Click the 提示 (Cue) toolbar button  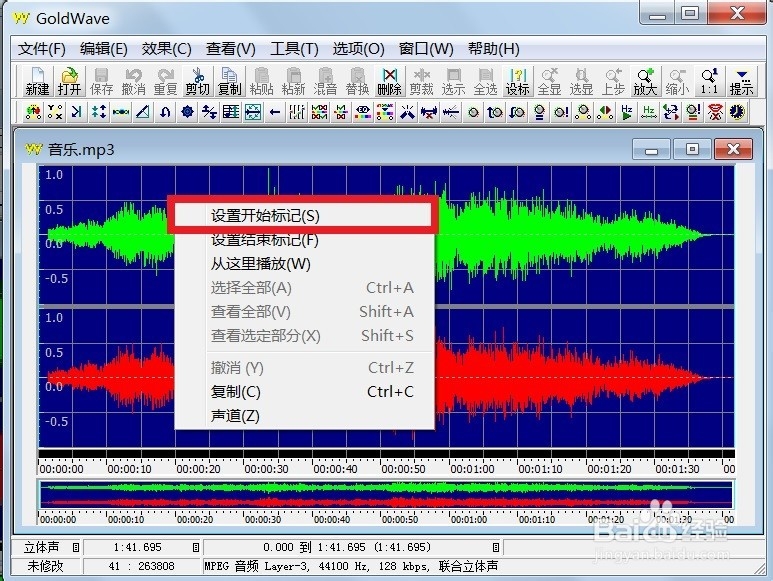point(741,81)
